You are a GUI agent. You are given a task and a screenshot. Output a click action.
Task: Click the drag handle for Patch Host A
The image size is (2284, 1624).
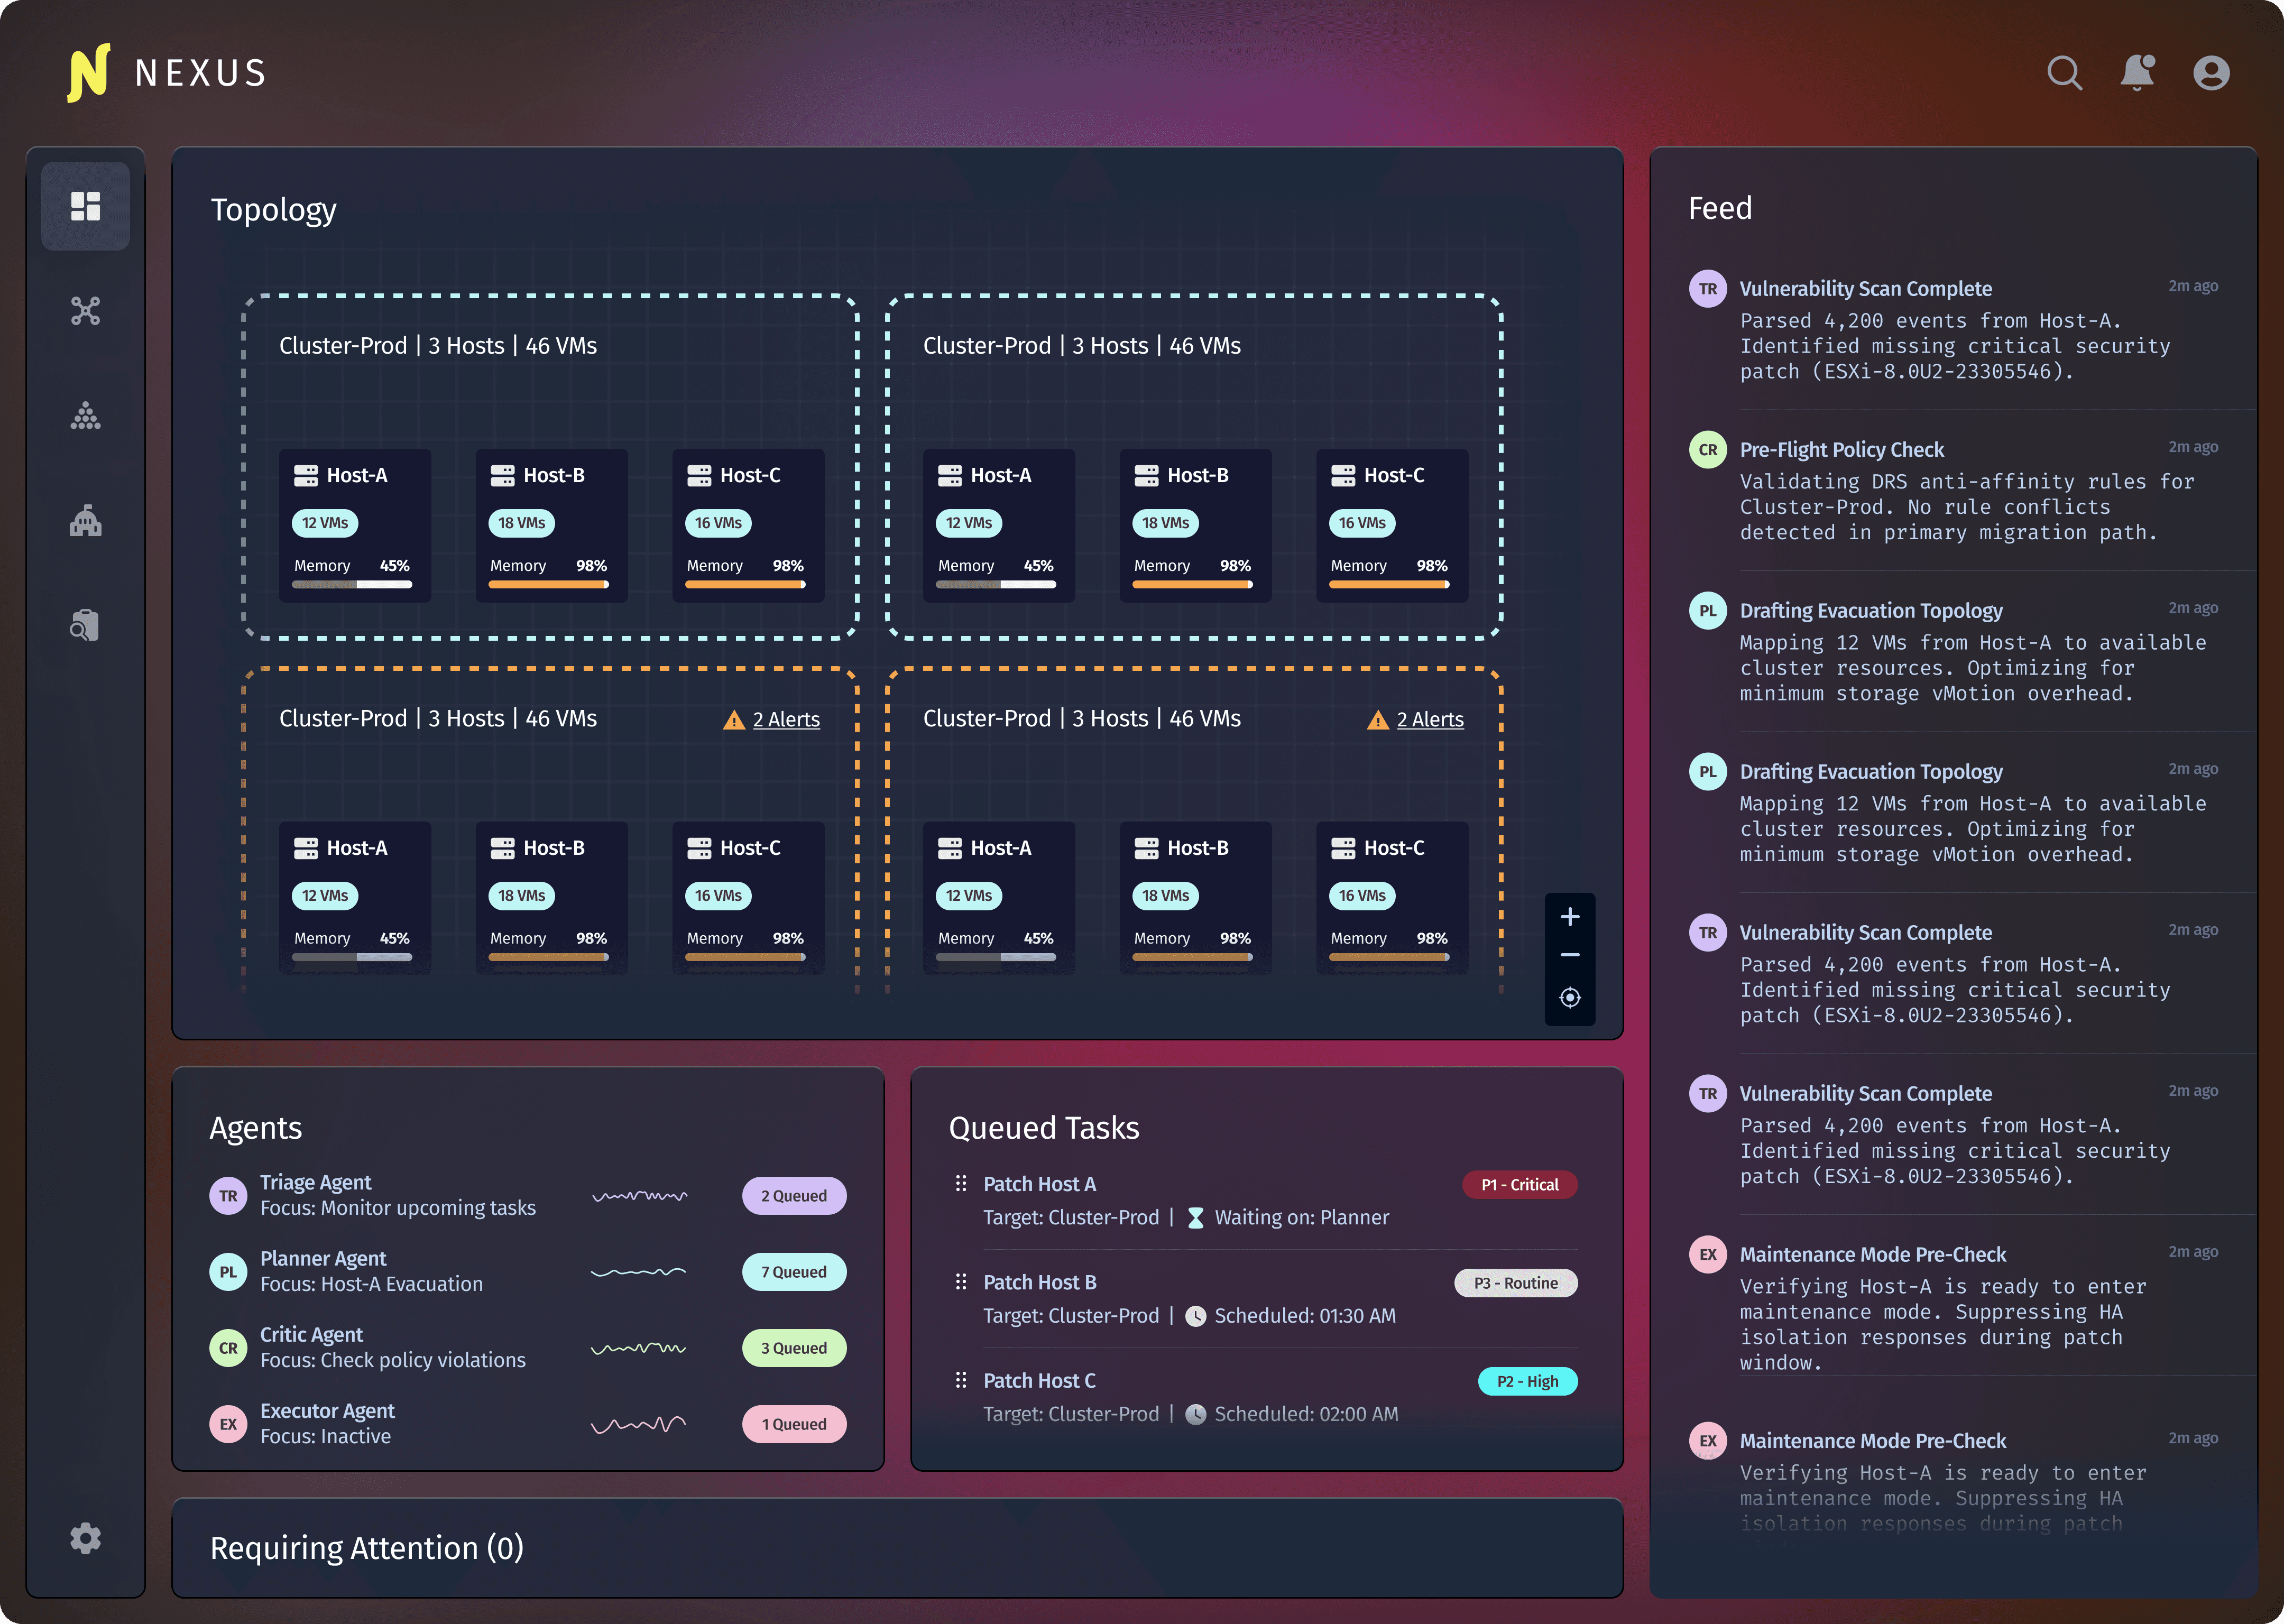961,1184
